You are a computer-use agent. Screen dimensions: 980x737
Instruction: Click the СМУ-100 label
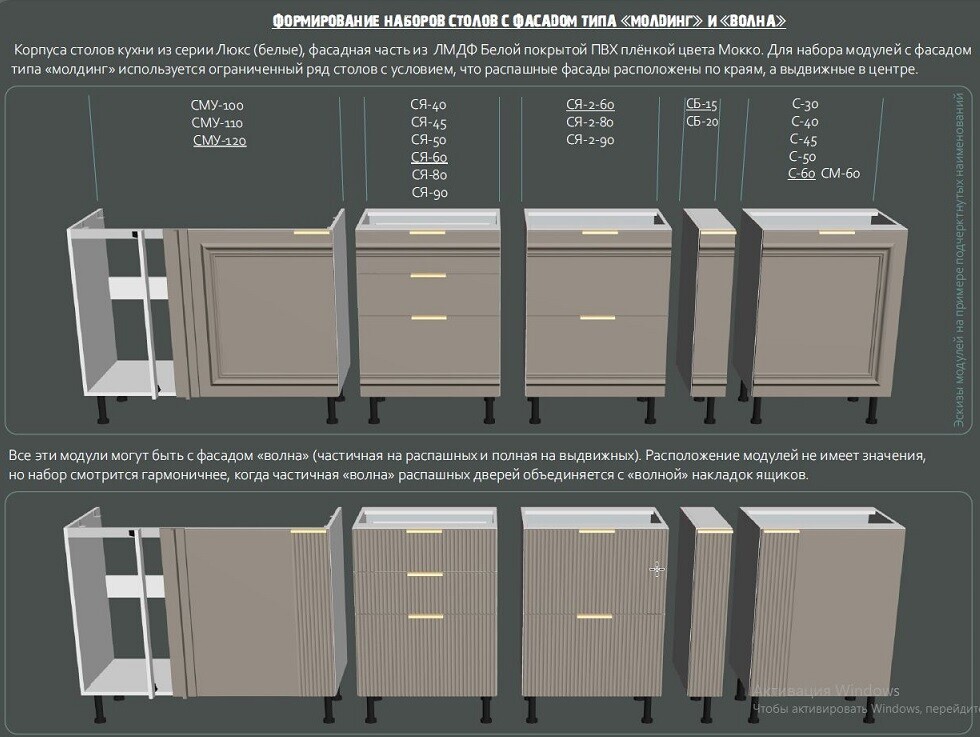pos(217,105)
